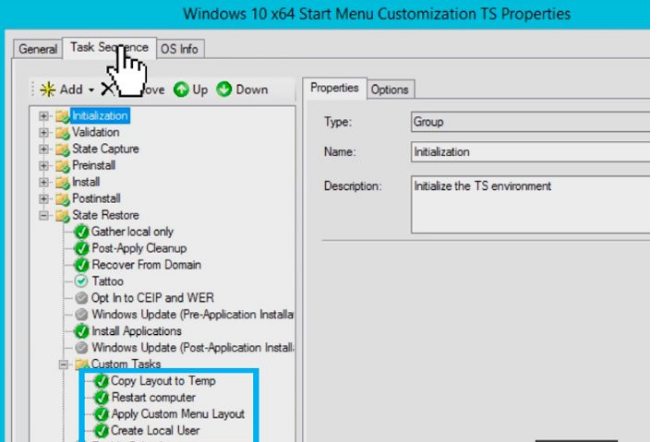Viewport: 671px width, 442px height.
Task: Click Install Applications check icon
Action: [81, 331]
